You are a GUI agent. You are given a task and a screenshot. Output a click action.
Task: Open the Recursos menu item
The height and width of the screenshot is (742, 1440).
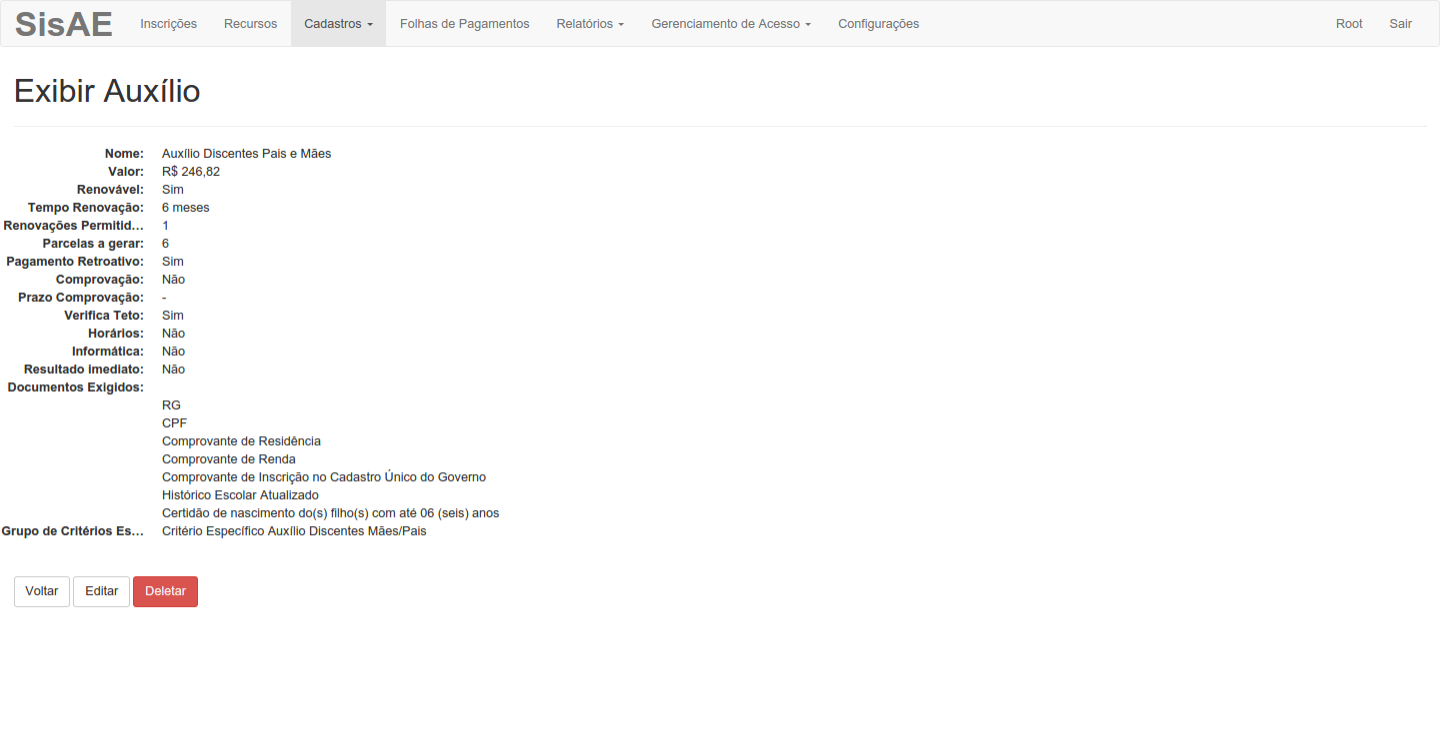251,24
